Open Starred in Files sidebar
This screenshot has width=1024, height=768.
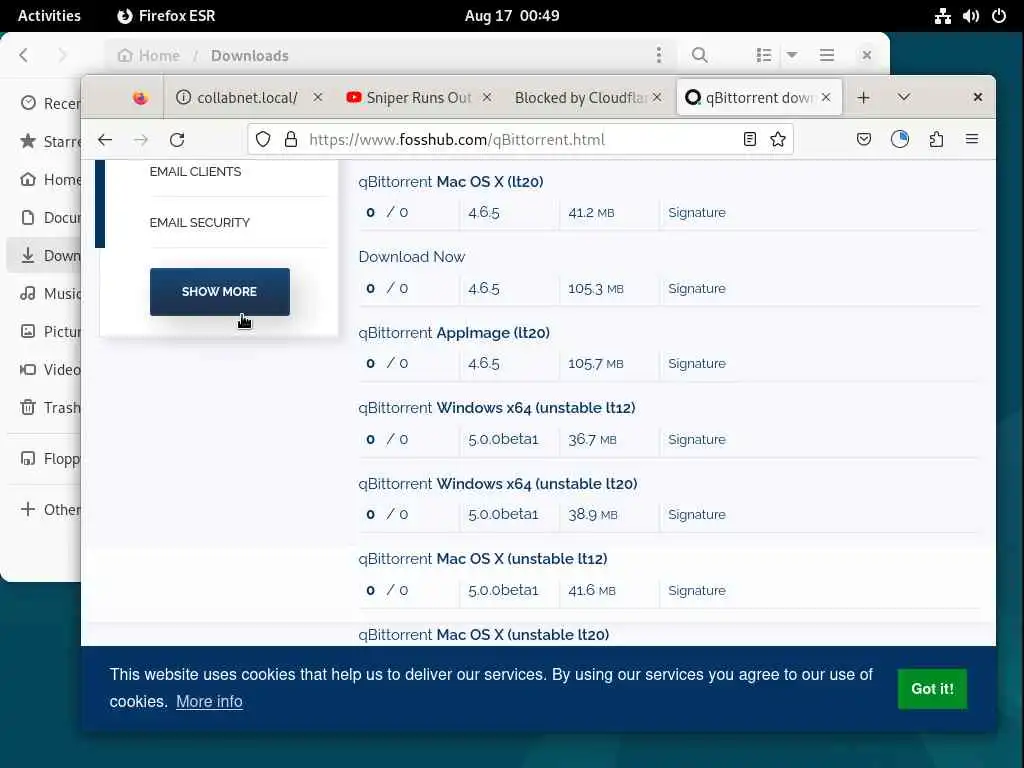click(x=49, y=141)
